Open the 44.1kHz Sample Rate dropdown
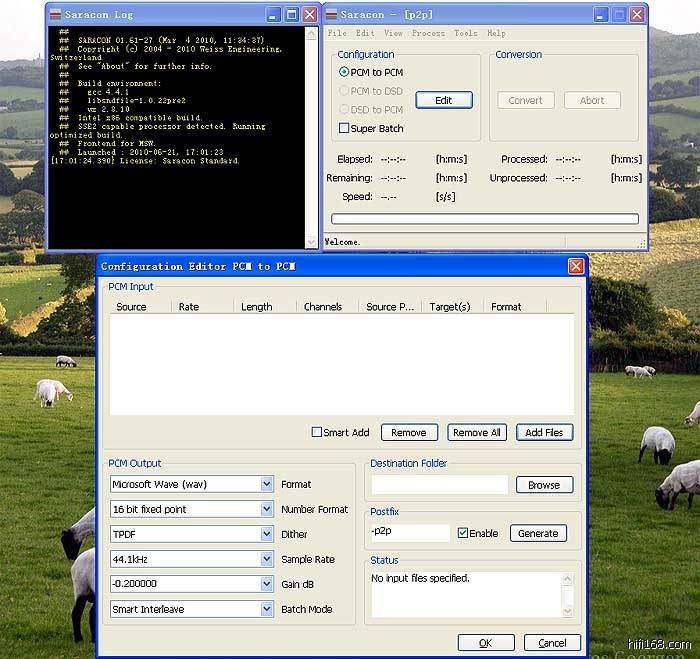 tap(266, 559)
